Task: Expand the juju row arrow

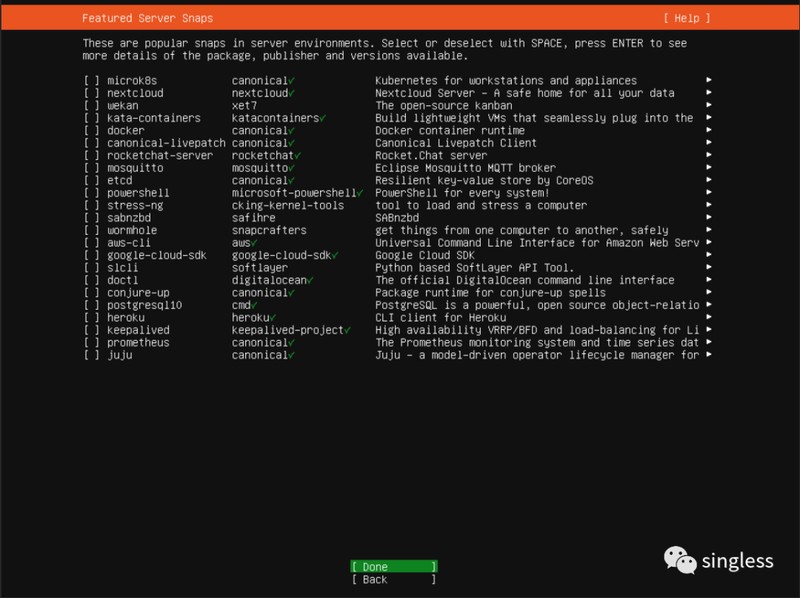Action: click(709, 355)
